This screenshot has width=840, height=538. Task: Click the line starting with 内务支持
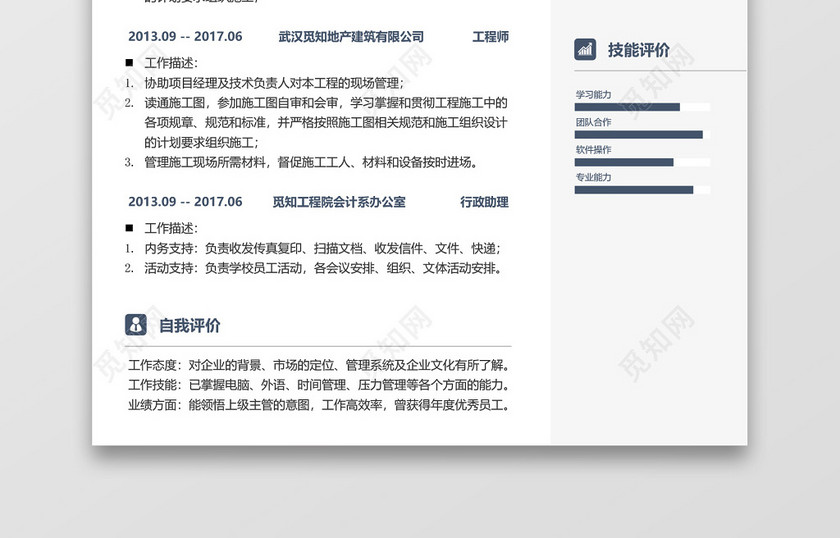tap(322, 249)
